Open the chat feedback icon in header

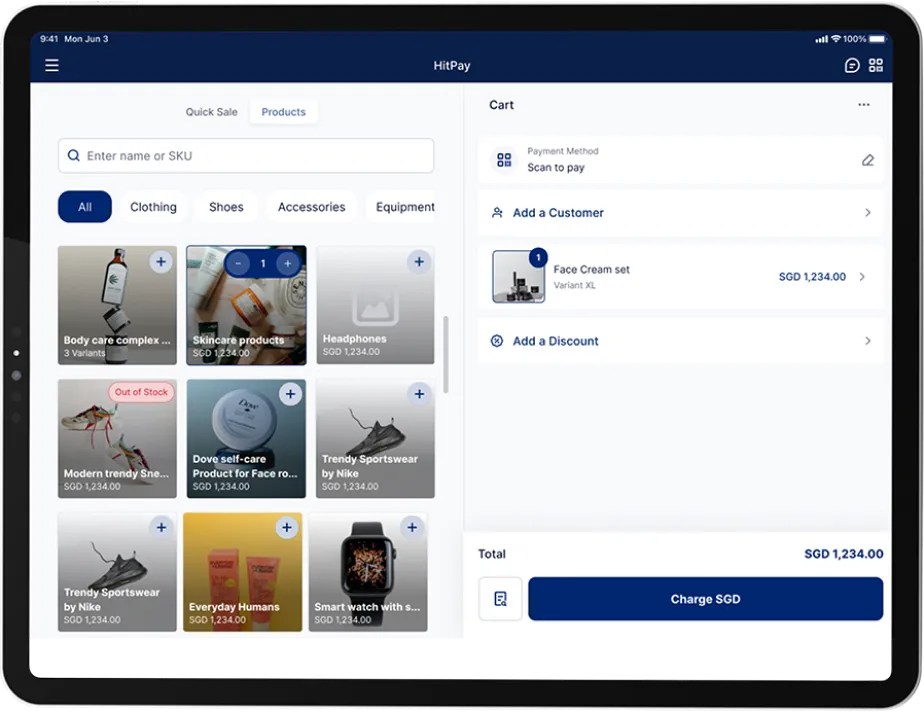851,65
